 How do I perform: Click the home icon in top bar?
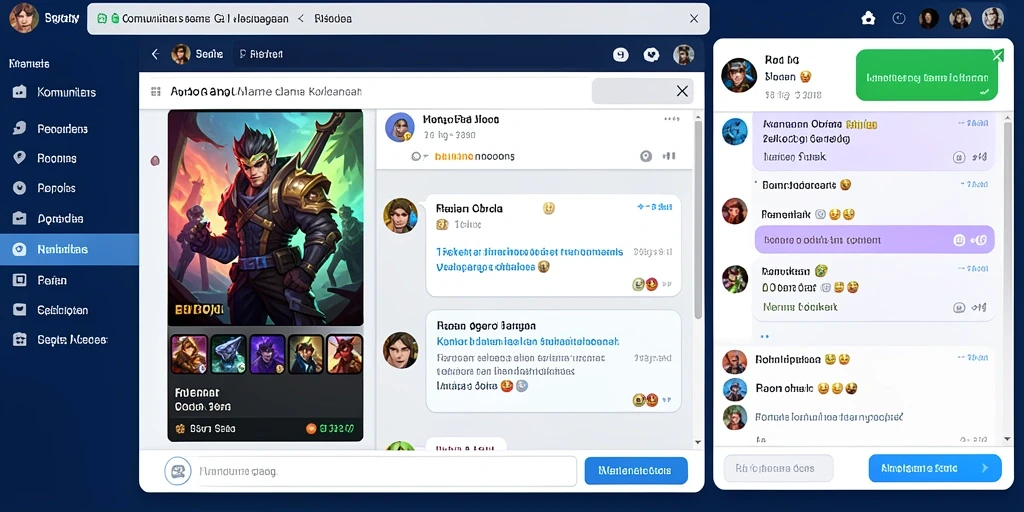click(x=868, y=18)
